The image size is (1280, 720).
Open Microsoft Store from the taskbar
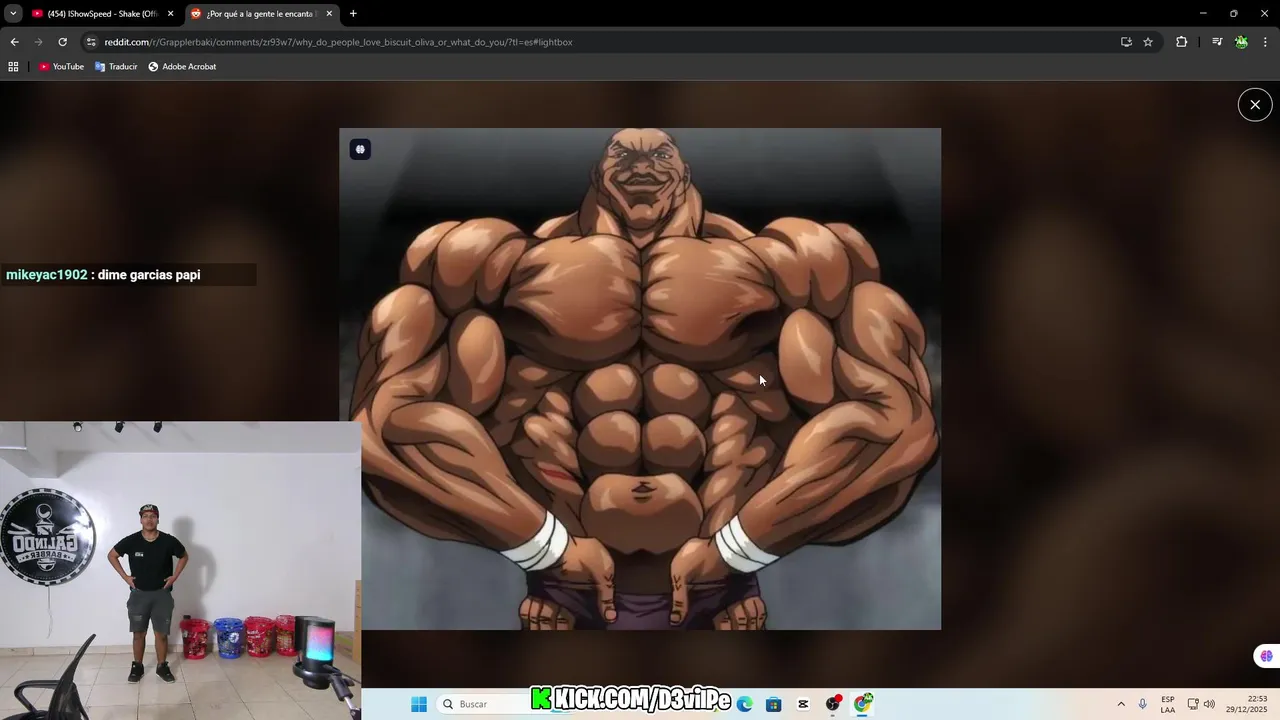coord(774,704)
